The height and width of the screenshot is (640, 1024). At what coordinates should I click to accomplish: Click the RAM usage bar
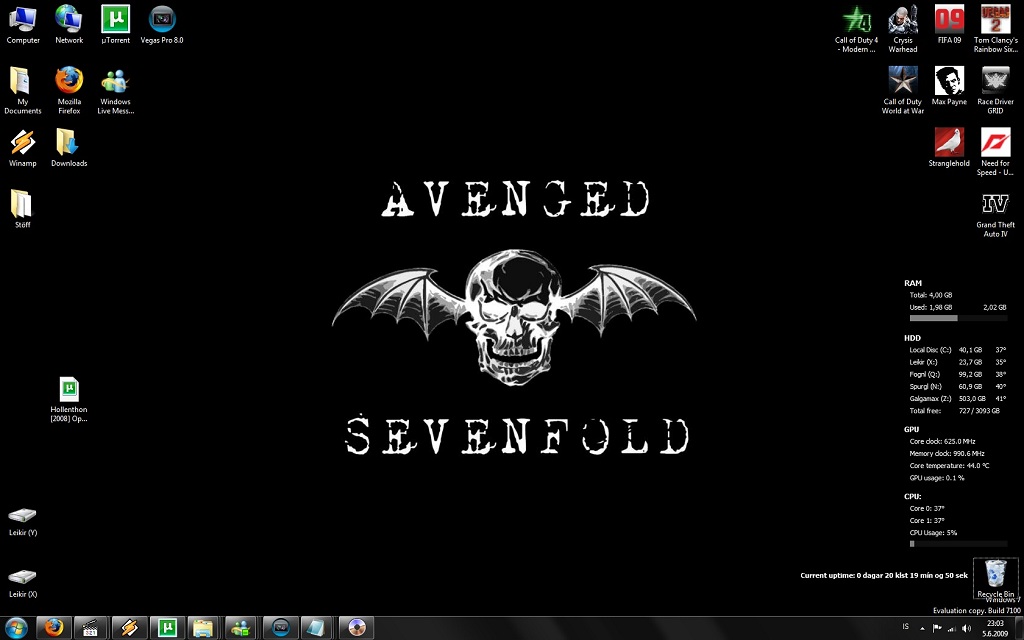click(x=958, y=318)
